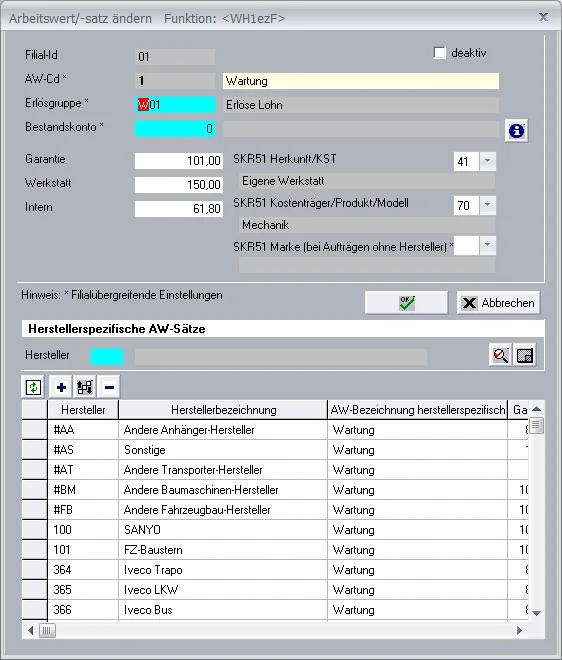Viewport: 562px width, 660px height.
Task: Click the horizontal scrollbar right arrow
Action: (x=519, y=631)
